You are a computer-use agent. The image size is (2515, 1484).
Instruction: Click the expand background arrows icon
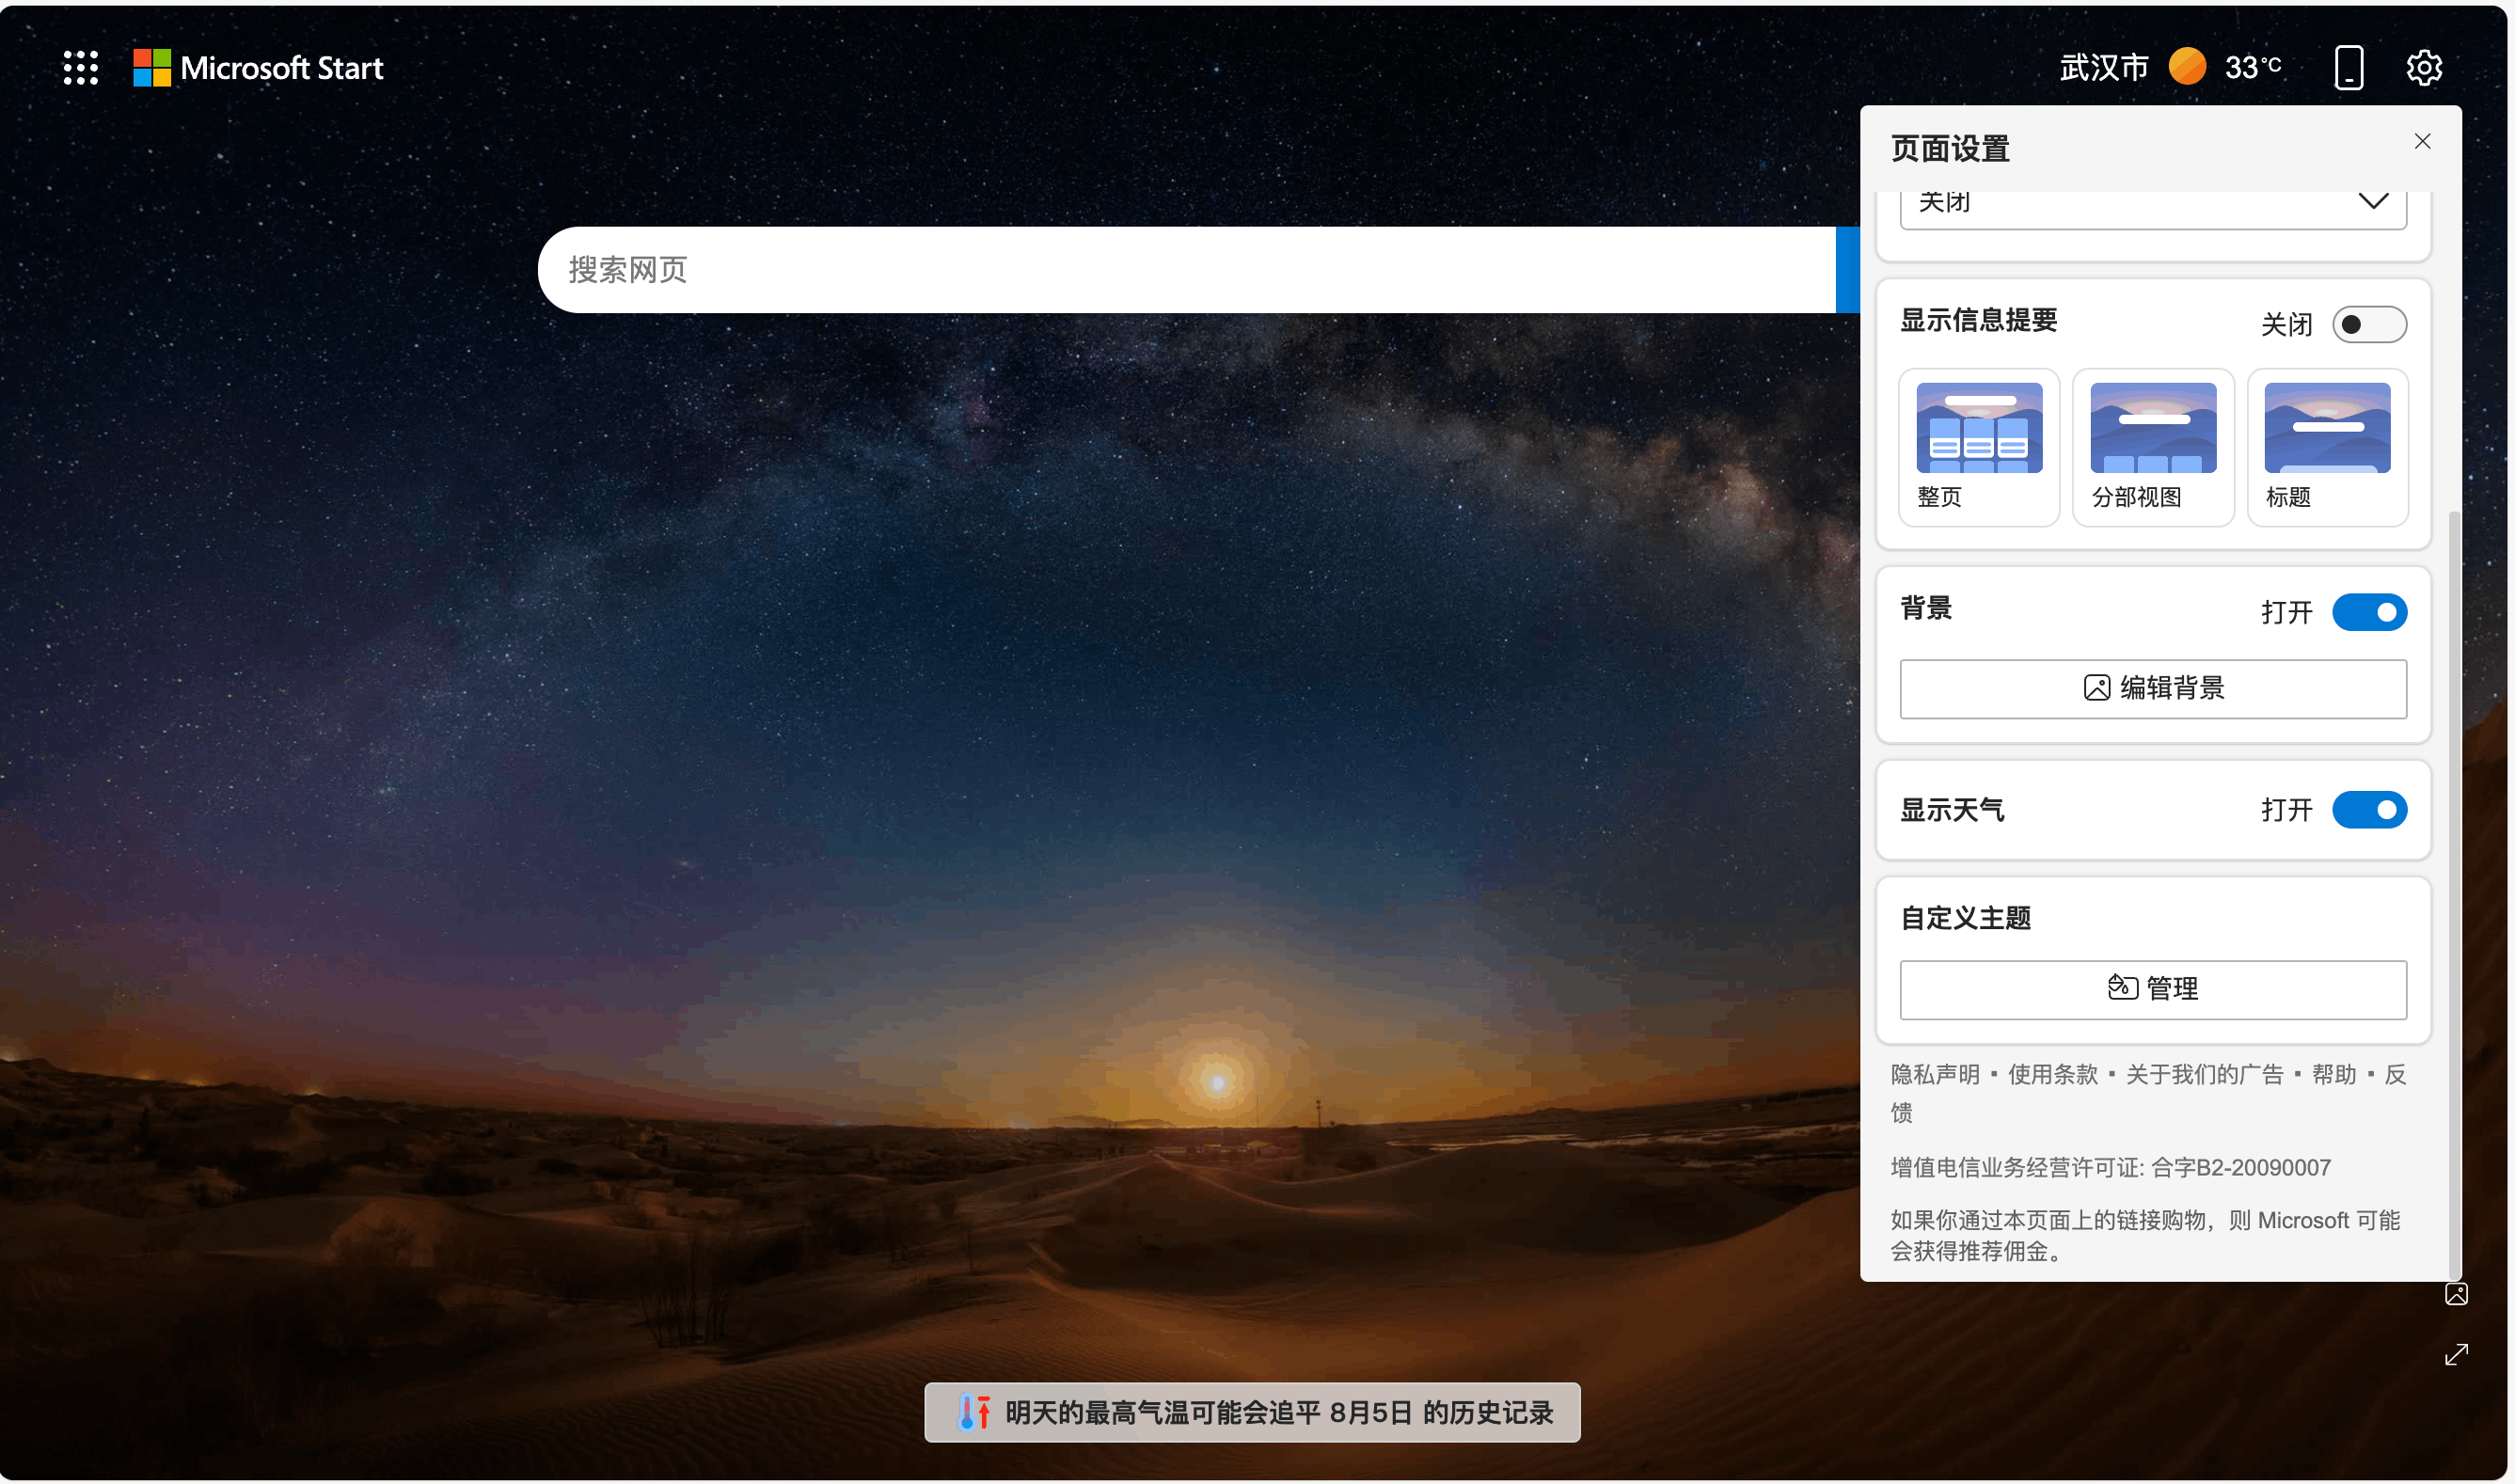point(2455,1354)
